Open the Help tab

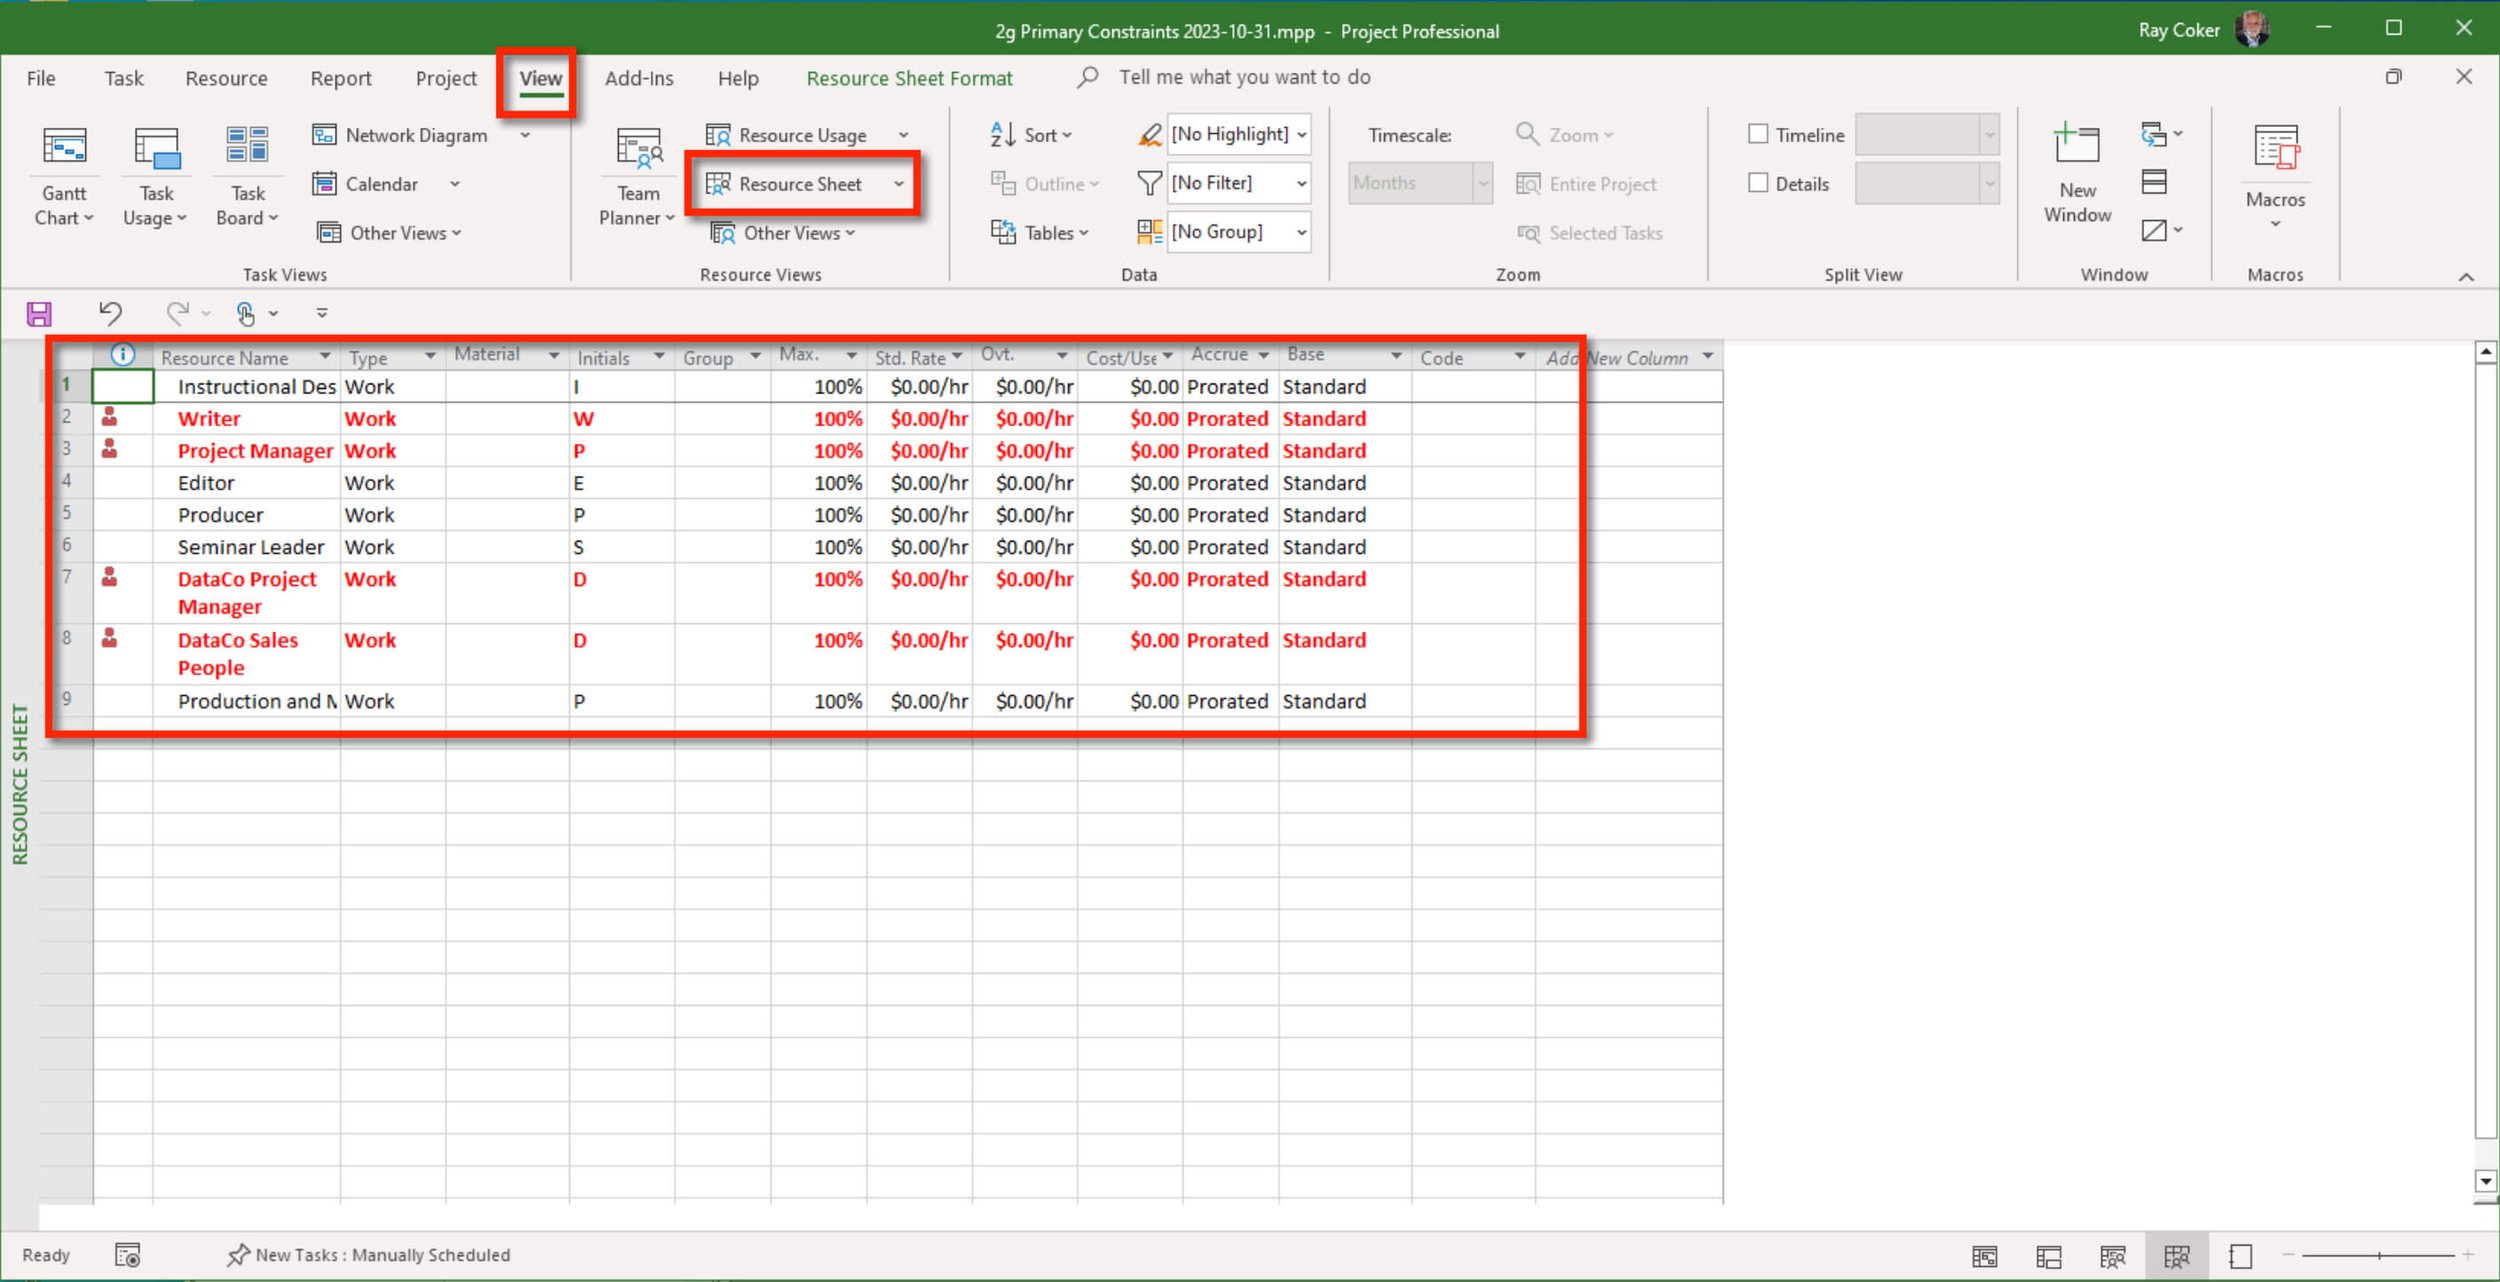738,78
